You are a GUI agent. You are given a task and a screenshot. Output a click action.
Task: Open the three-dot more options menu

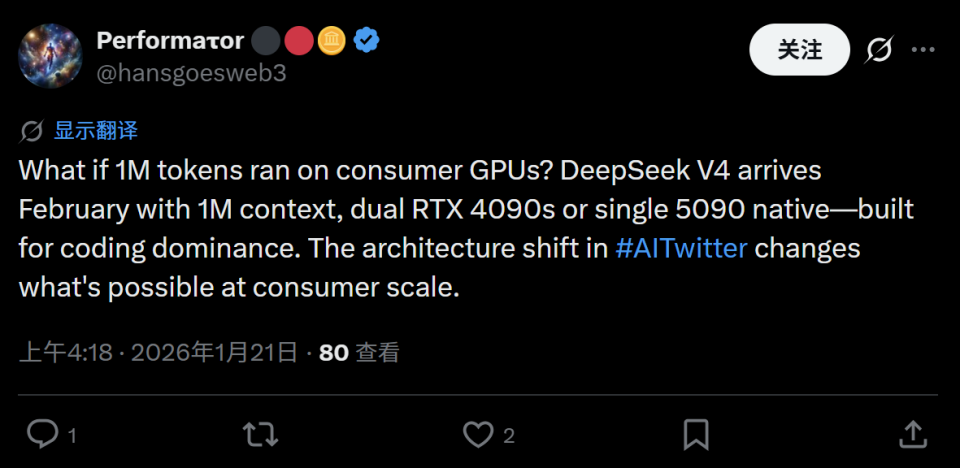click(x=925, y=49)
